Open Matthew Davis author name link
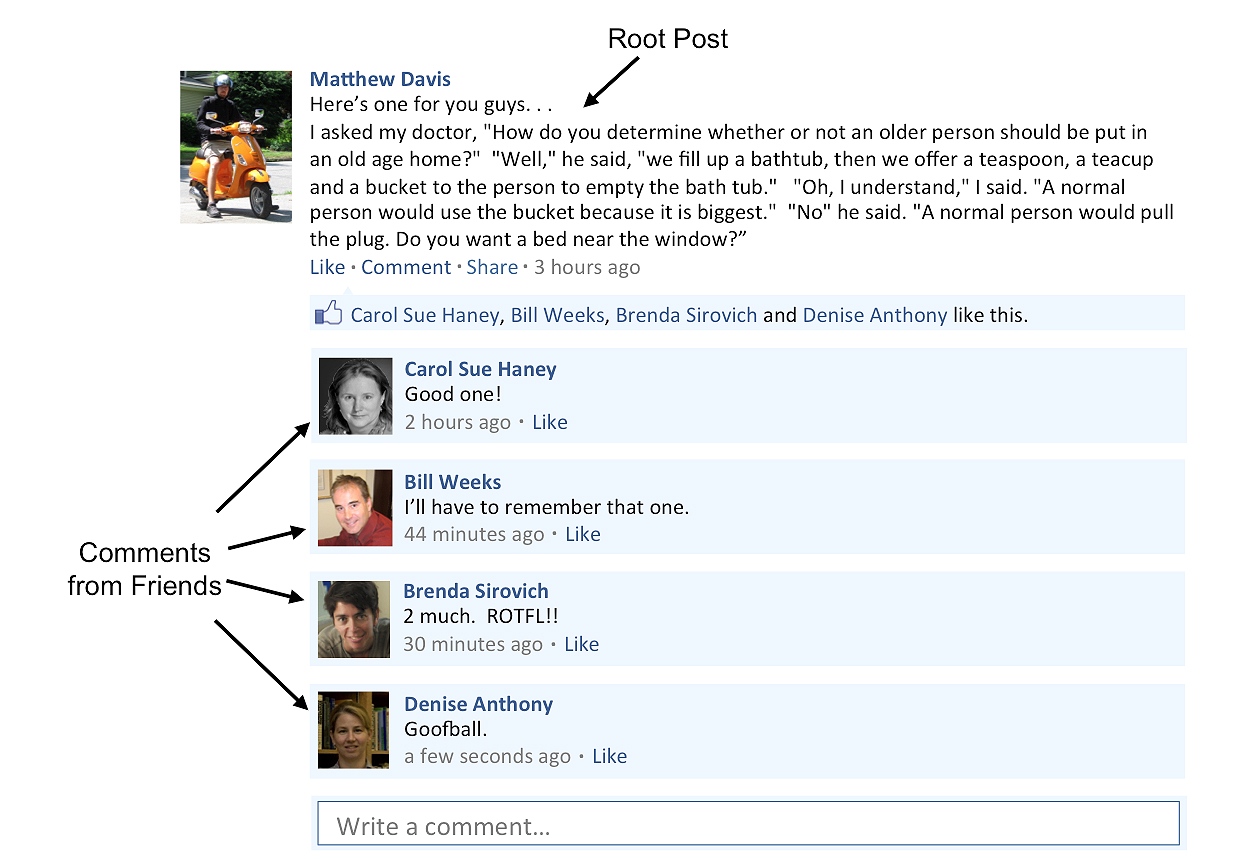Viewport: 1238px width, 859px height. (380, 79)
